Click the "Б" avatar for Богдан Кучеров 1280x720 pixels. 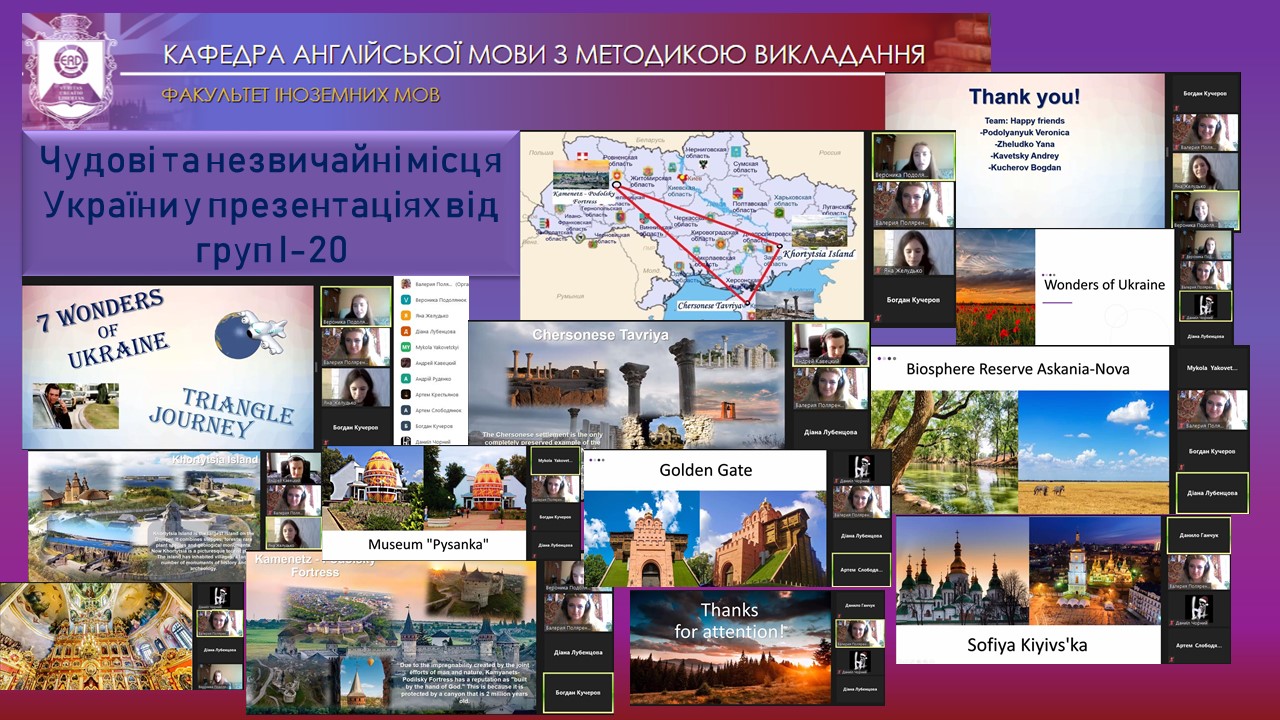click(406, 426)
